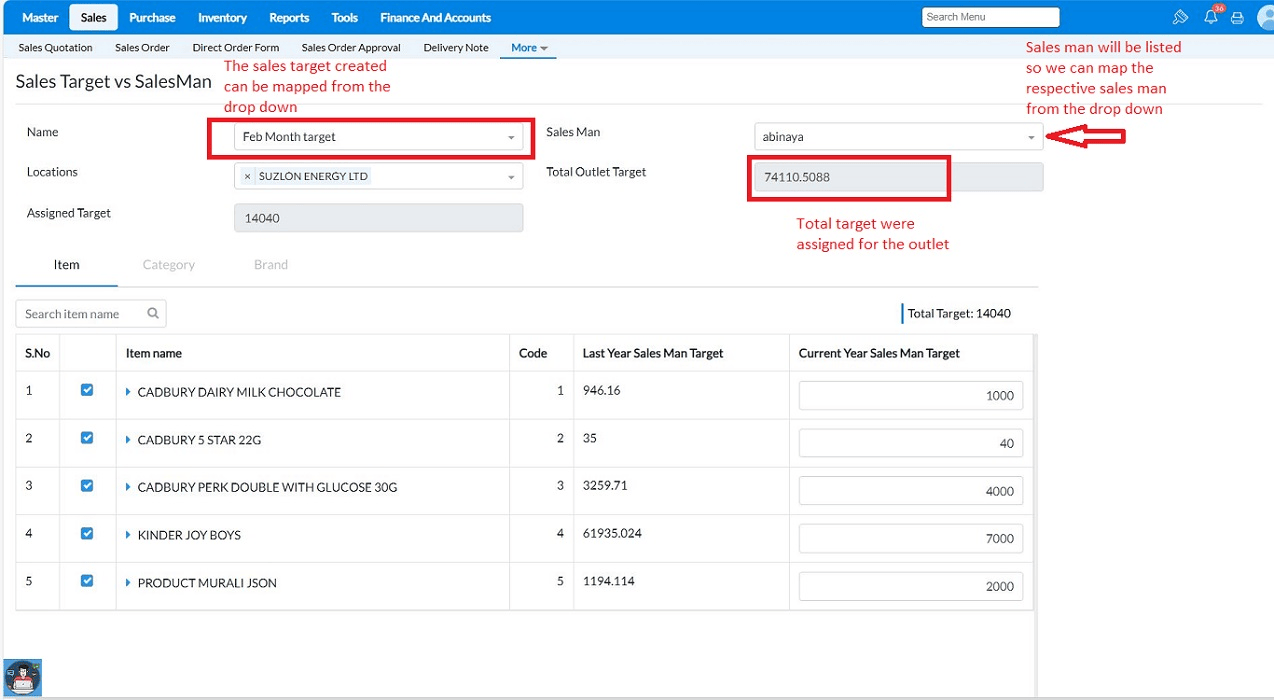Click the search magnifier in item search
This screenshot has width=1274, height=700.
point(153,314)
